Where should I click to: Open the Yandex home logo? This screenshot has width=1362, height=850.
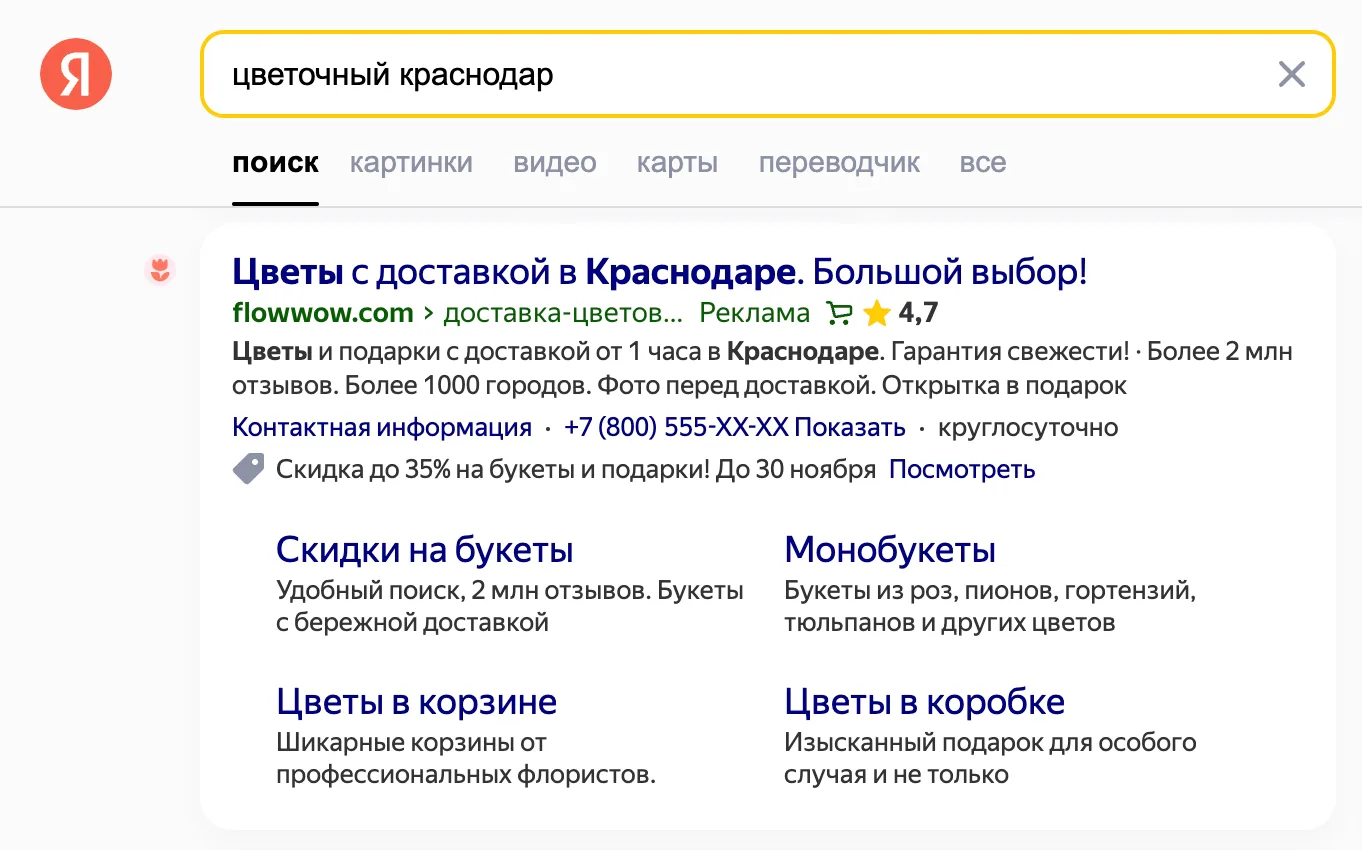pyautogui.click(x=76, y=74)
